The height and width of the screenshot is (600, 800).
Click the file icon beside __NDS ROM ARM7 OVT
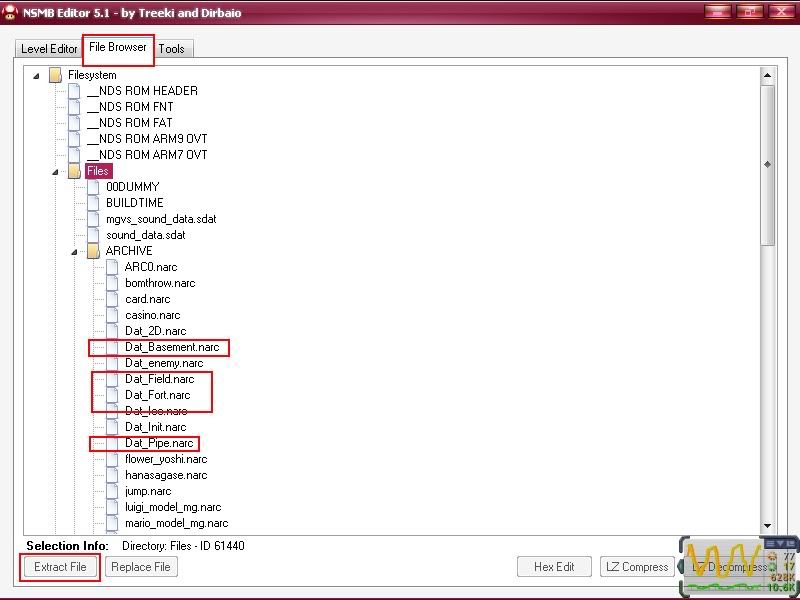pos(74,155)
